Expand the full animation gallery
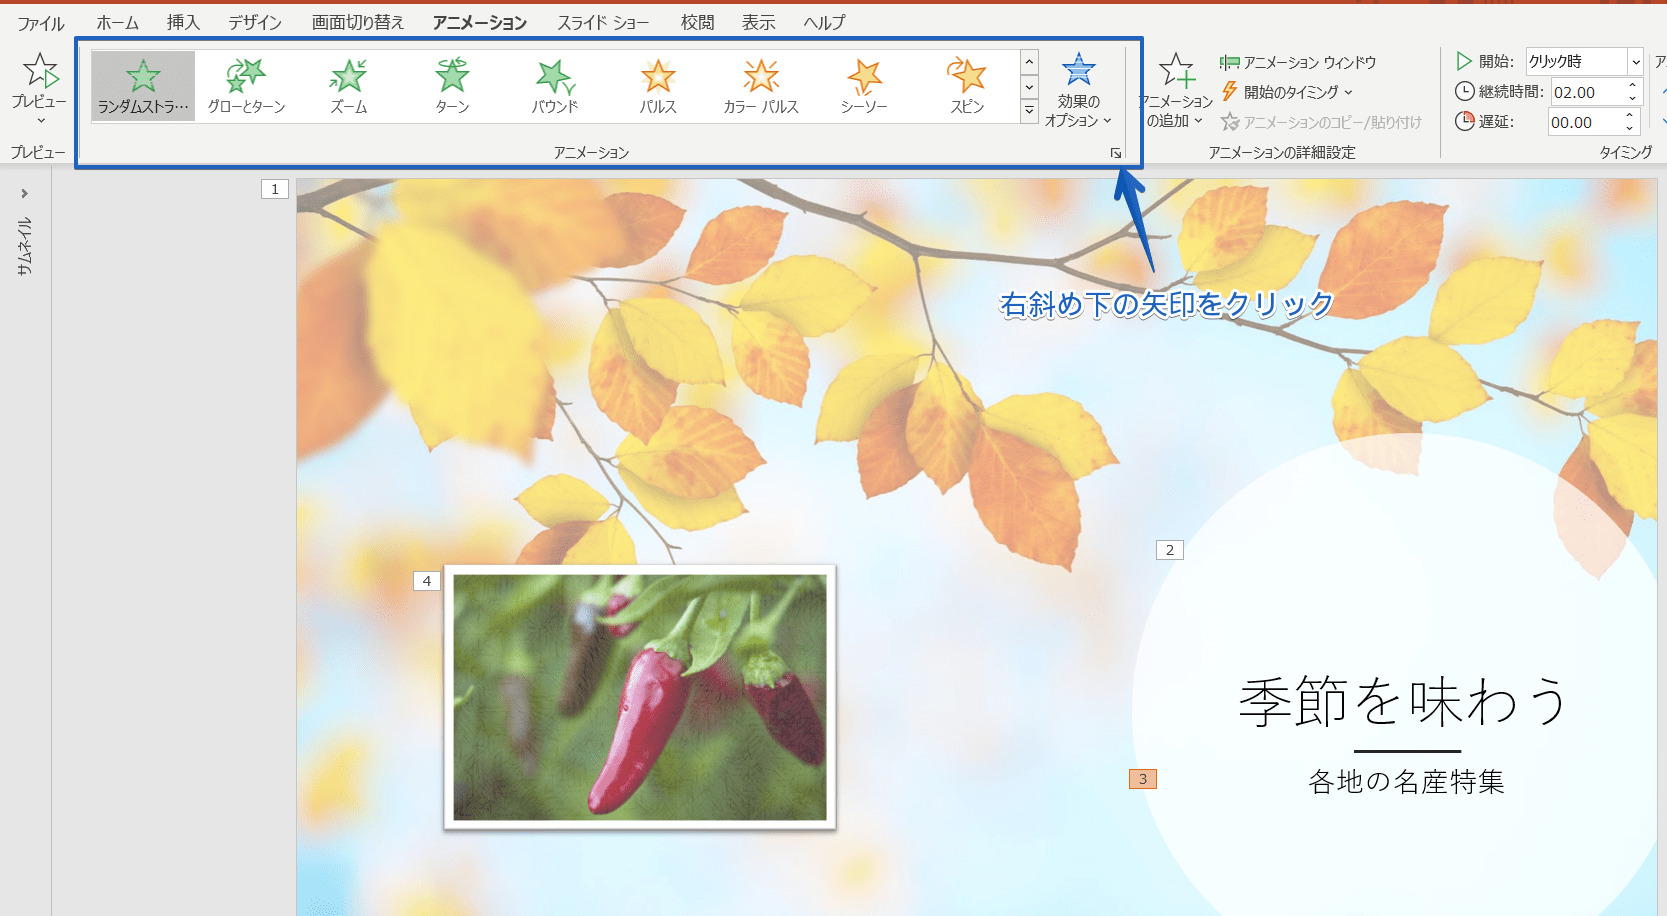Viewport: 1667px width, 916px height. point(1029,112)
